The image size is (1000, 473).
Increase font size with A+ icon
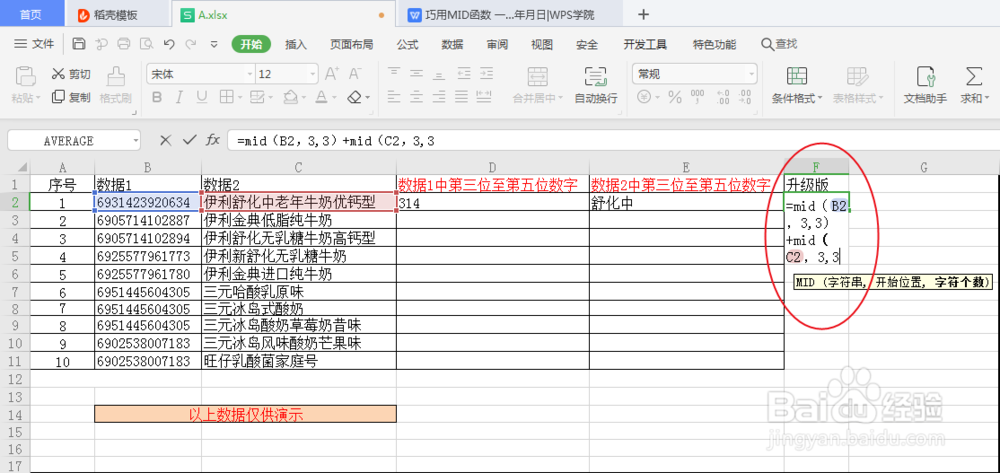[x=332, y=74]
